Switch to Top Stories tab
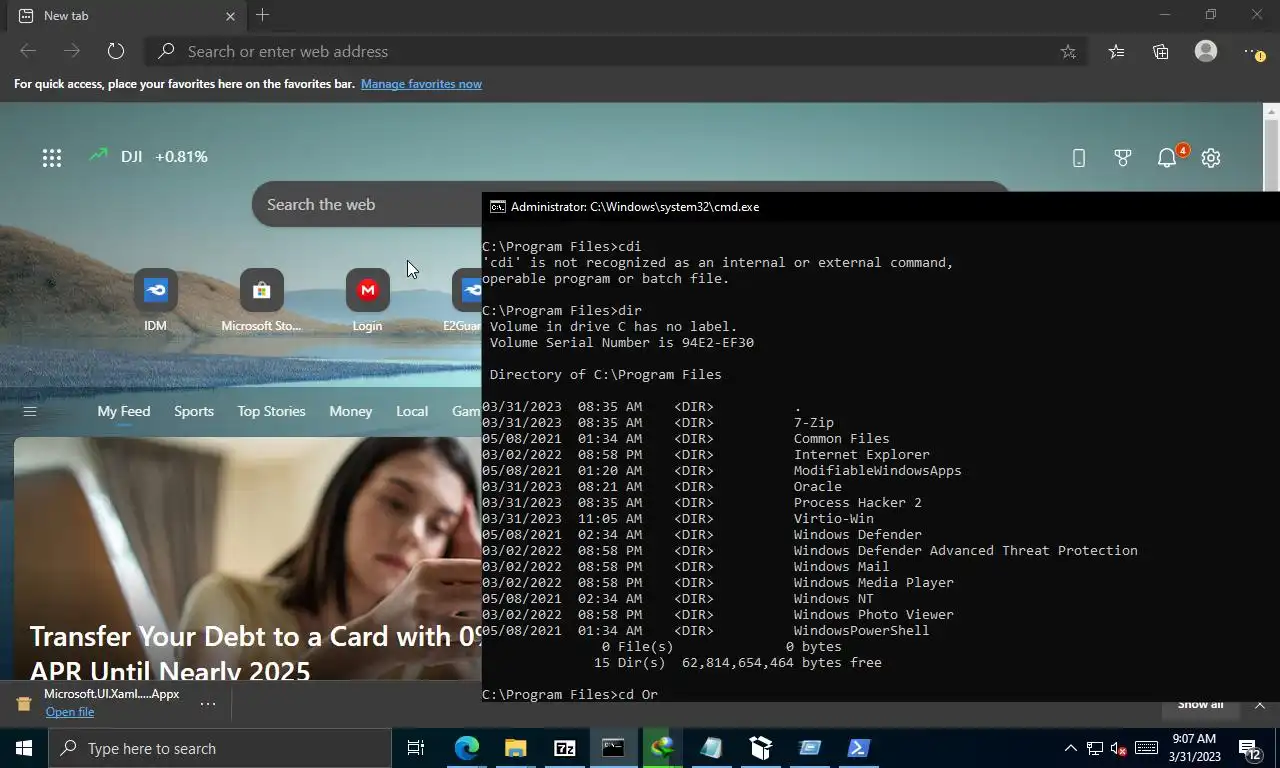The width and height of the screenshot is (1280, 768). pyautogui.click(x=271, y=411)
